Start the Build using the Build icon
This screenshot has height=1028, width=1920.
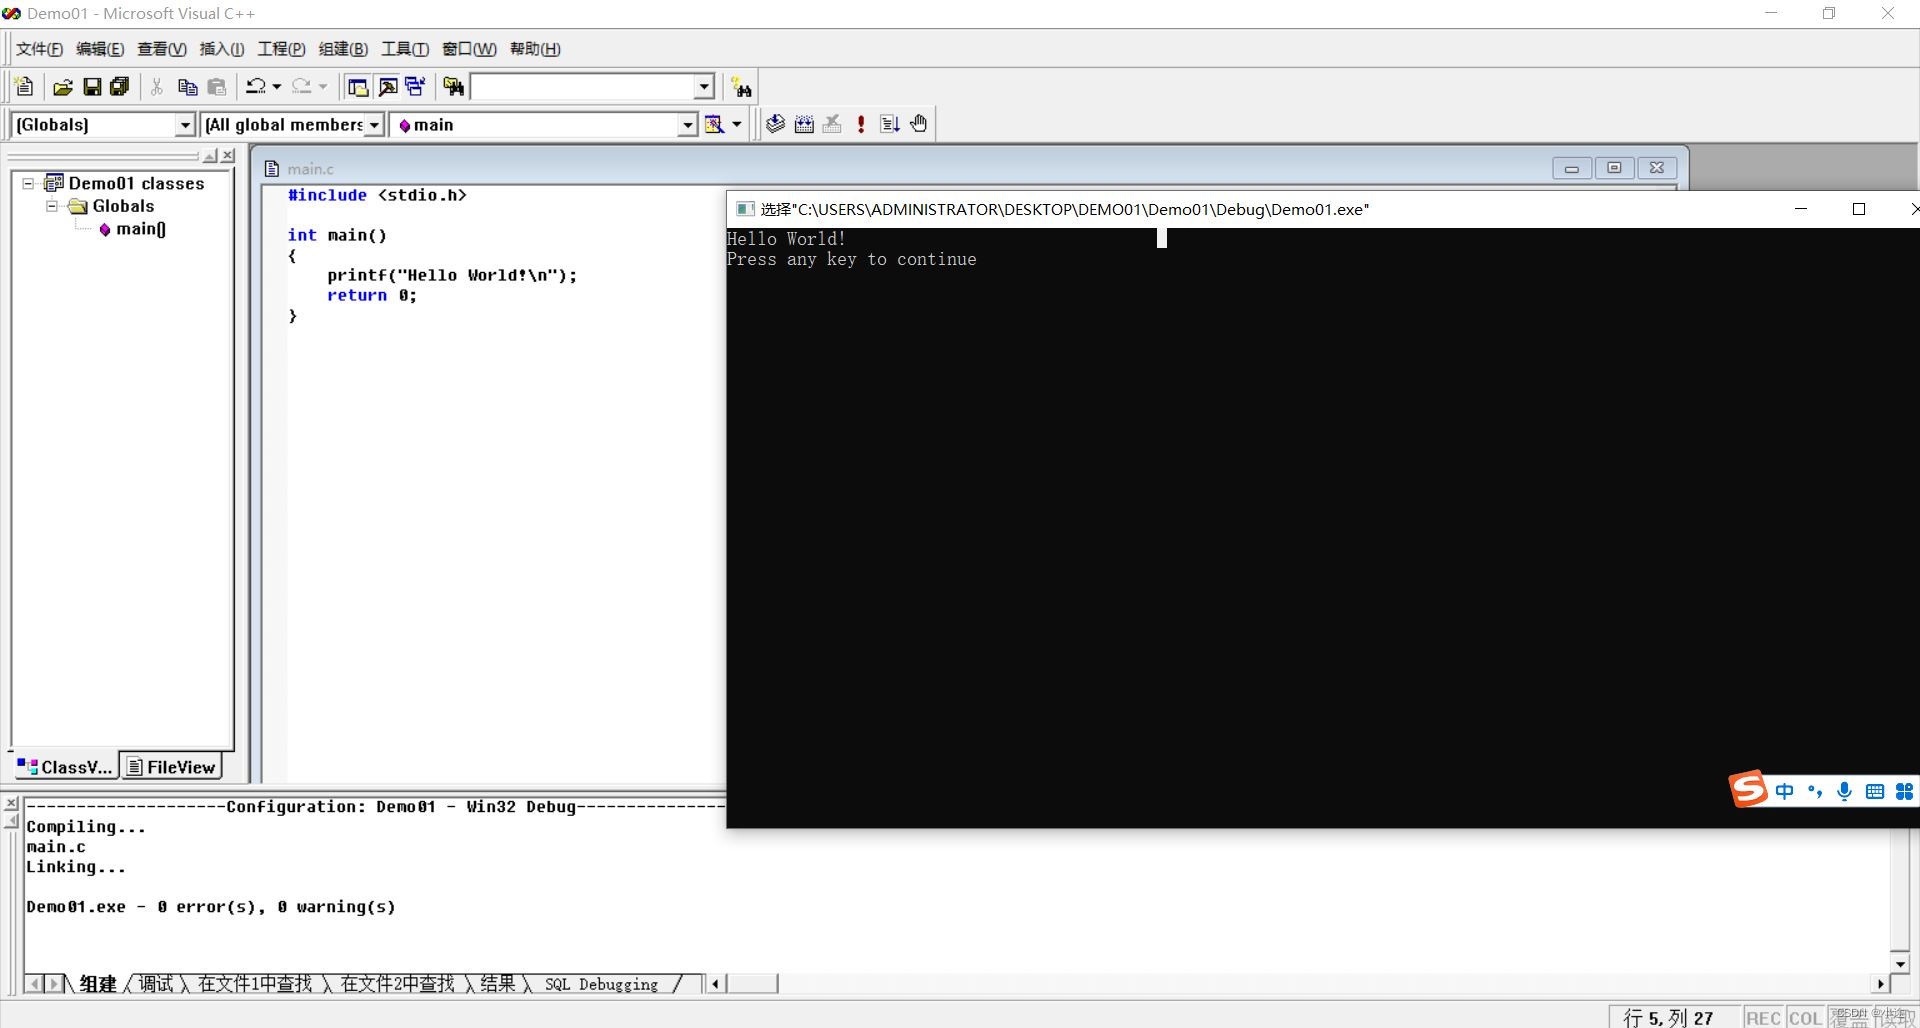tap(804, 123)
